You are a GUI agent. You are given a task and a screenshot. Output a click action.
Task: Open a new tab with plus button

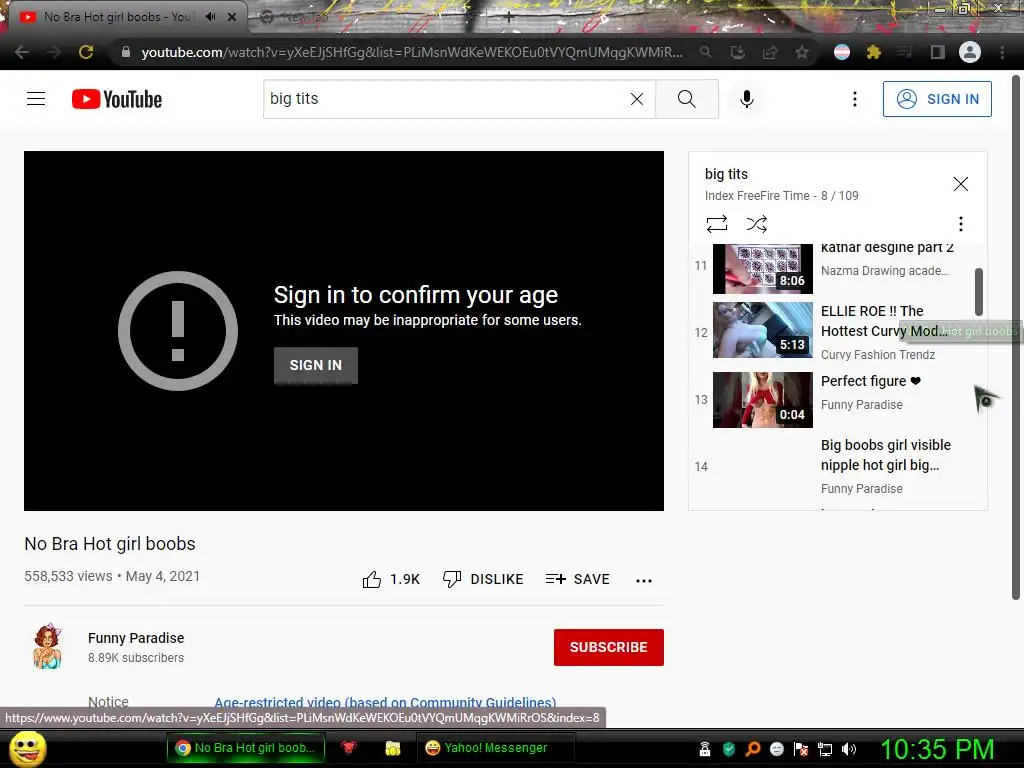point(509,18)
